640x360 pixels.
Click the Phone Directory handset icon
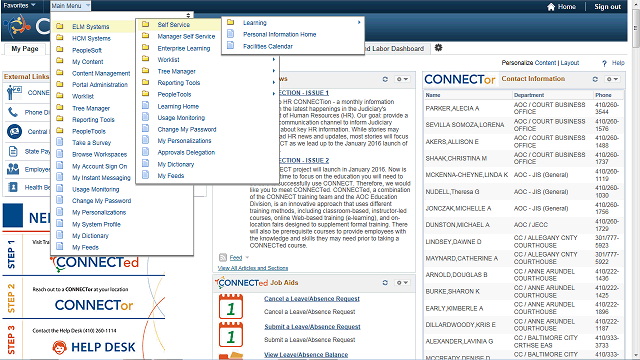click(x=13, y=112)
